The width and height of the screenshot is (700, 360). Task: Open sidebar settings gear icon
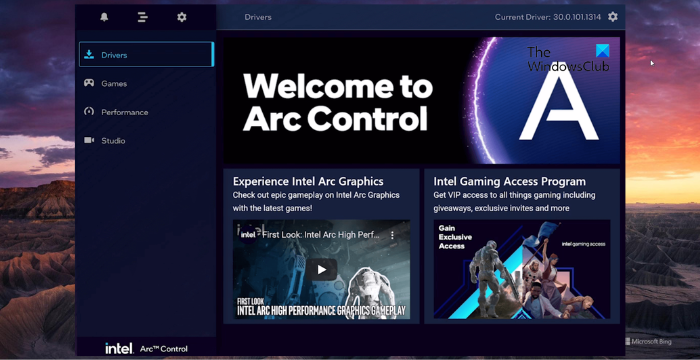pyautogui.click(x=181, y=17)
